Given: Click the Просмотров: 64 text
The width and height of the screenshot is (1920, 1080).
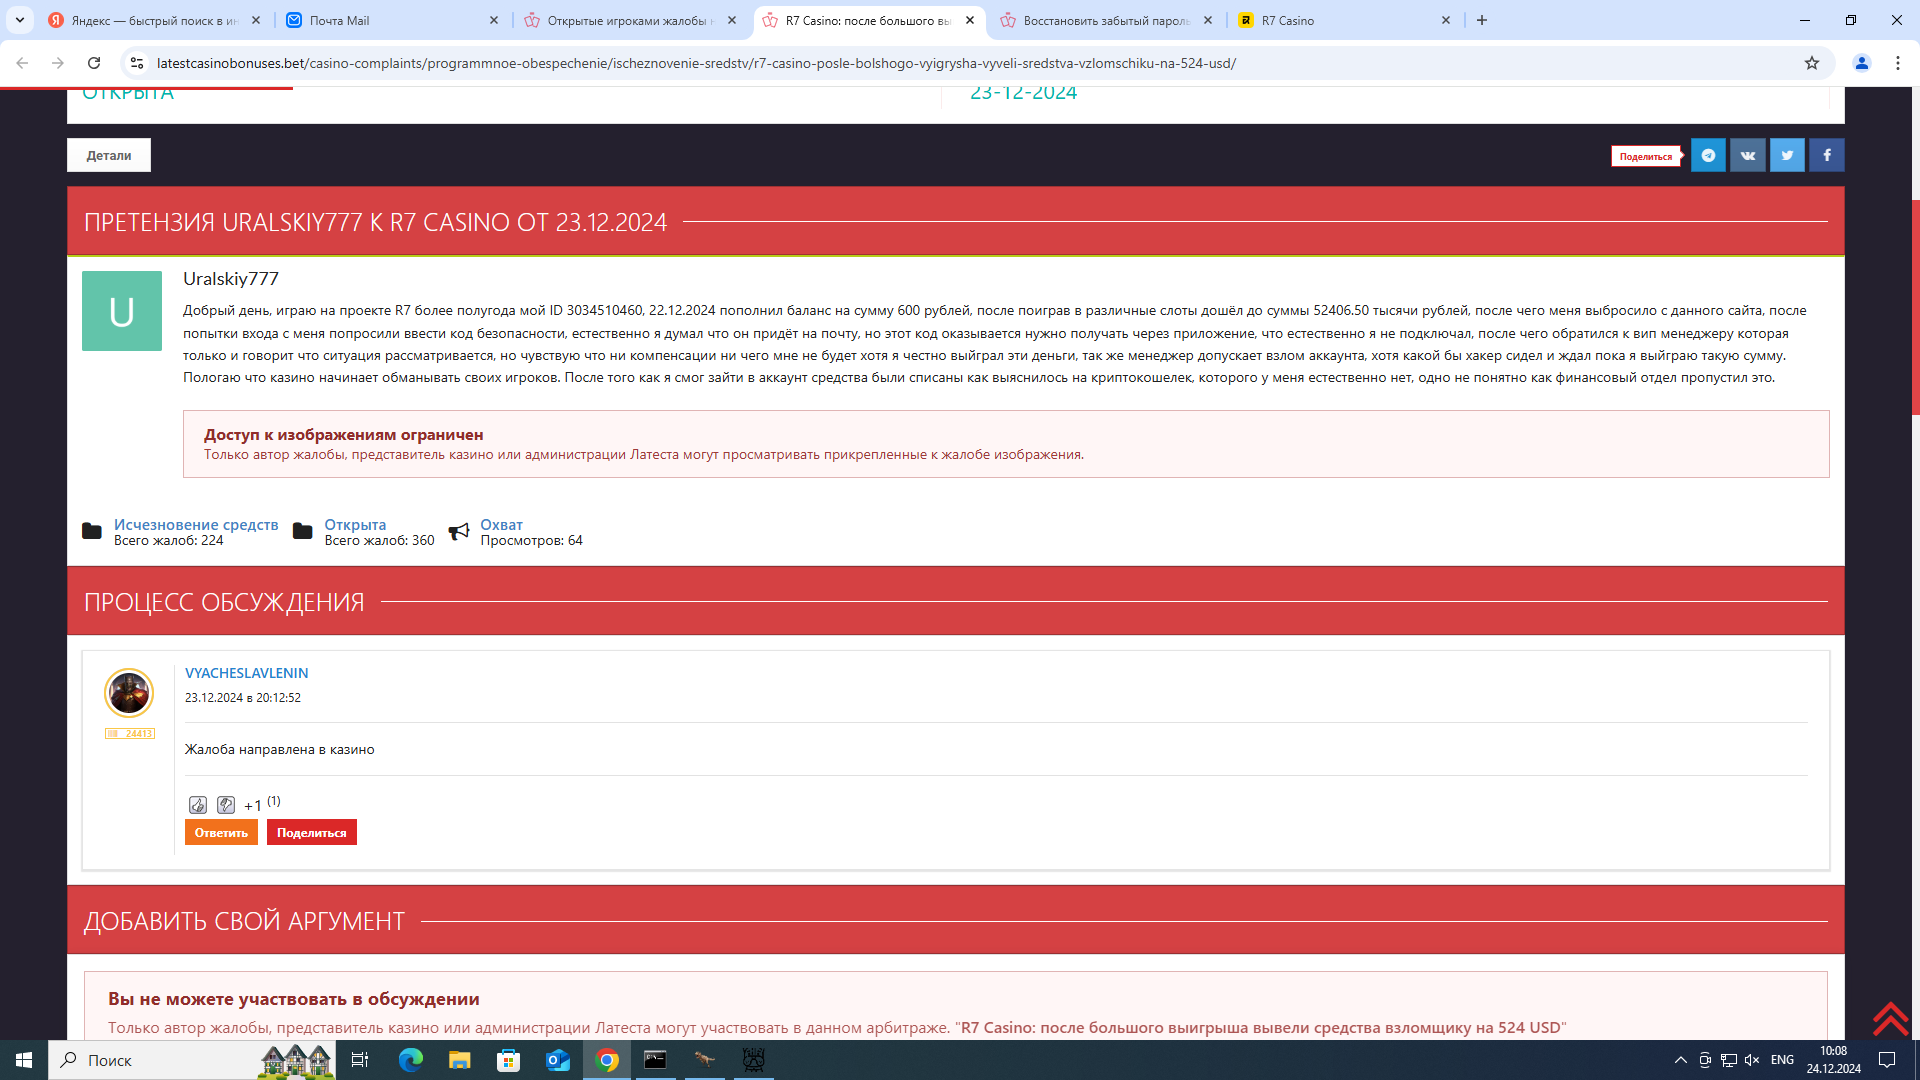Looking at the screenshot, I should coord(531,541).
